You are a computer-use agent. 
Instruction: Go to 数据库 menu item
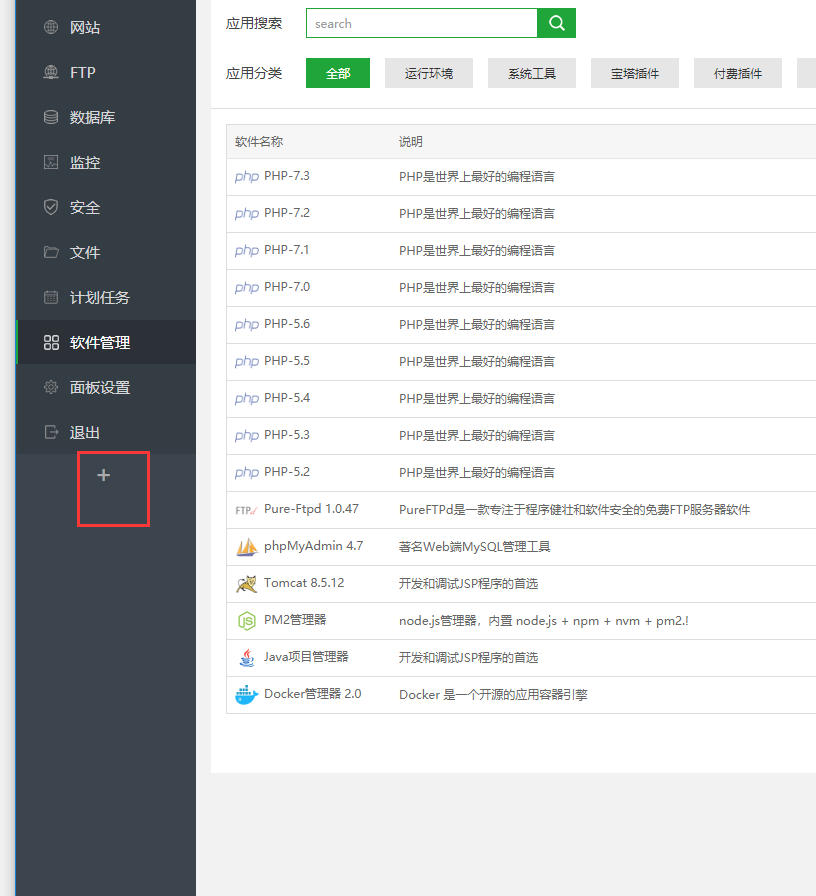[106, 117]
